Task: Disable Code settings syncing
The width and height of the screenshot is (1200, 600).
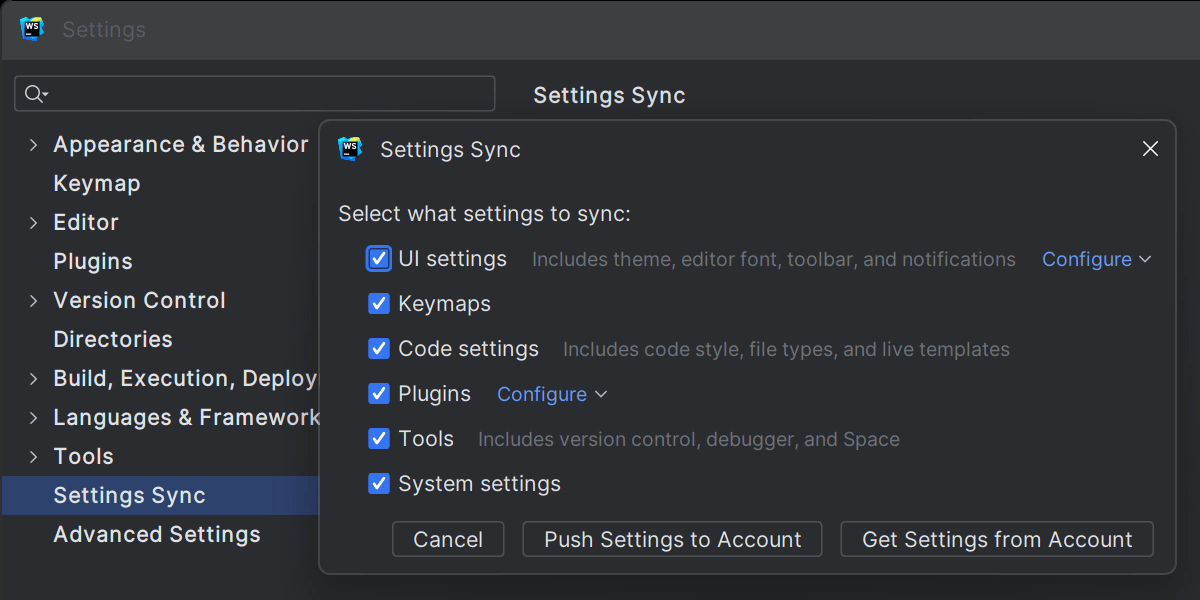Action: tap(379, 349)
